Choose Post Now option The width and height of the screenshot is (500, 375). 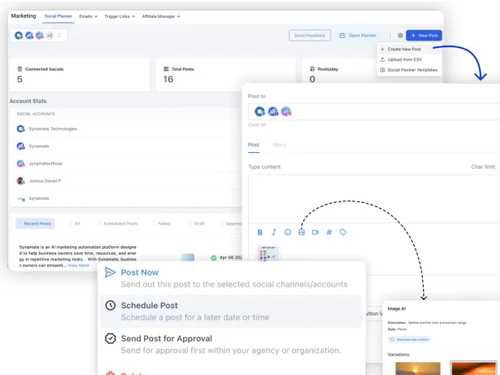pyautogui.click(x=231, y=278)
